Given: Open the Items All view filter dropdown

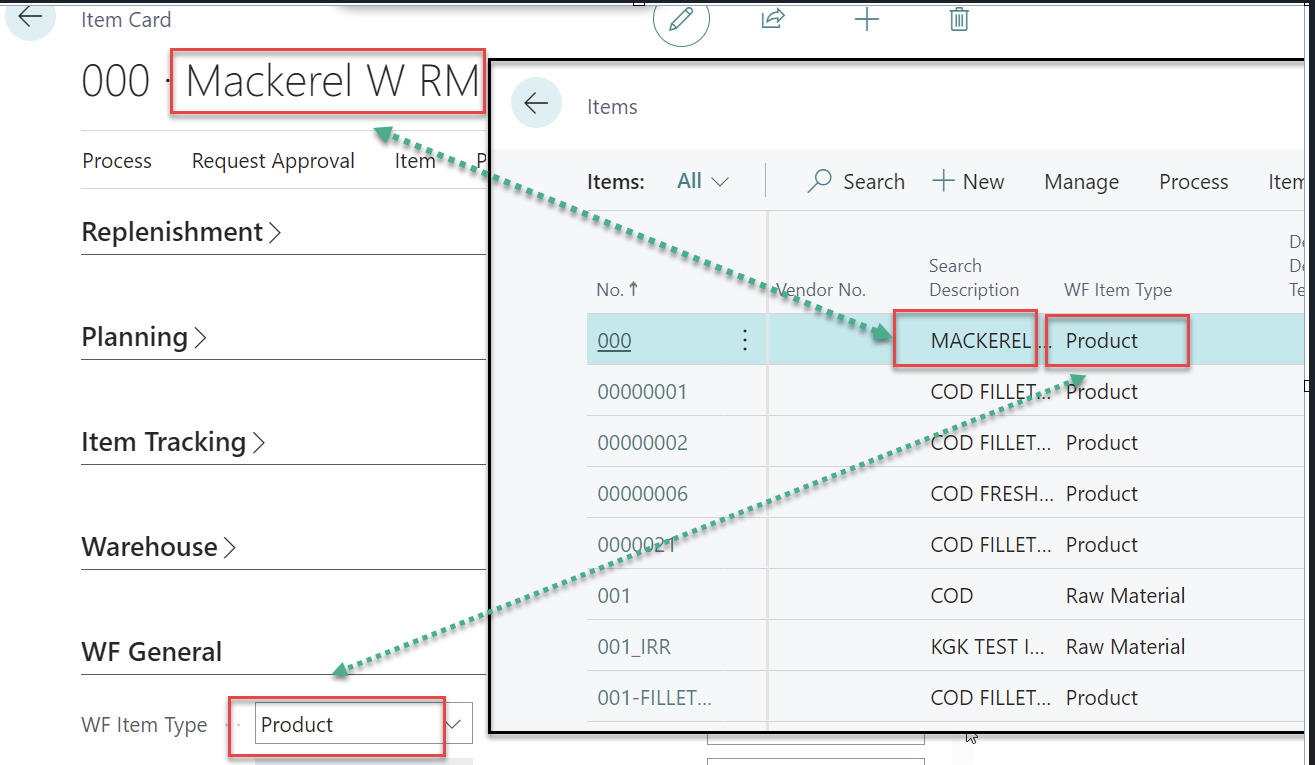Looking at the screenshot, I should 703,182.
